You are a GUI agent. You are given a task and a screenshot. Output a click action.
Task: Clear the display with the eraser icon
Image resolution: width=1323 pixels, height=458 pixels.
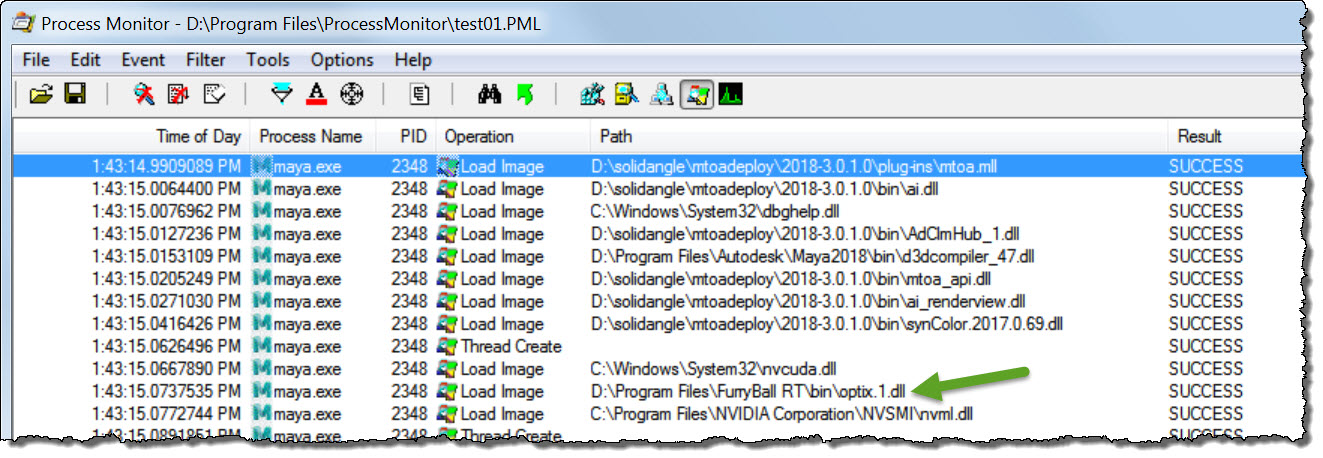[213, 94]
